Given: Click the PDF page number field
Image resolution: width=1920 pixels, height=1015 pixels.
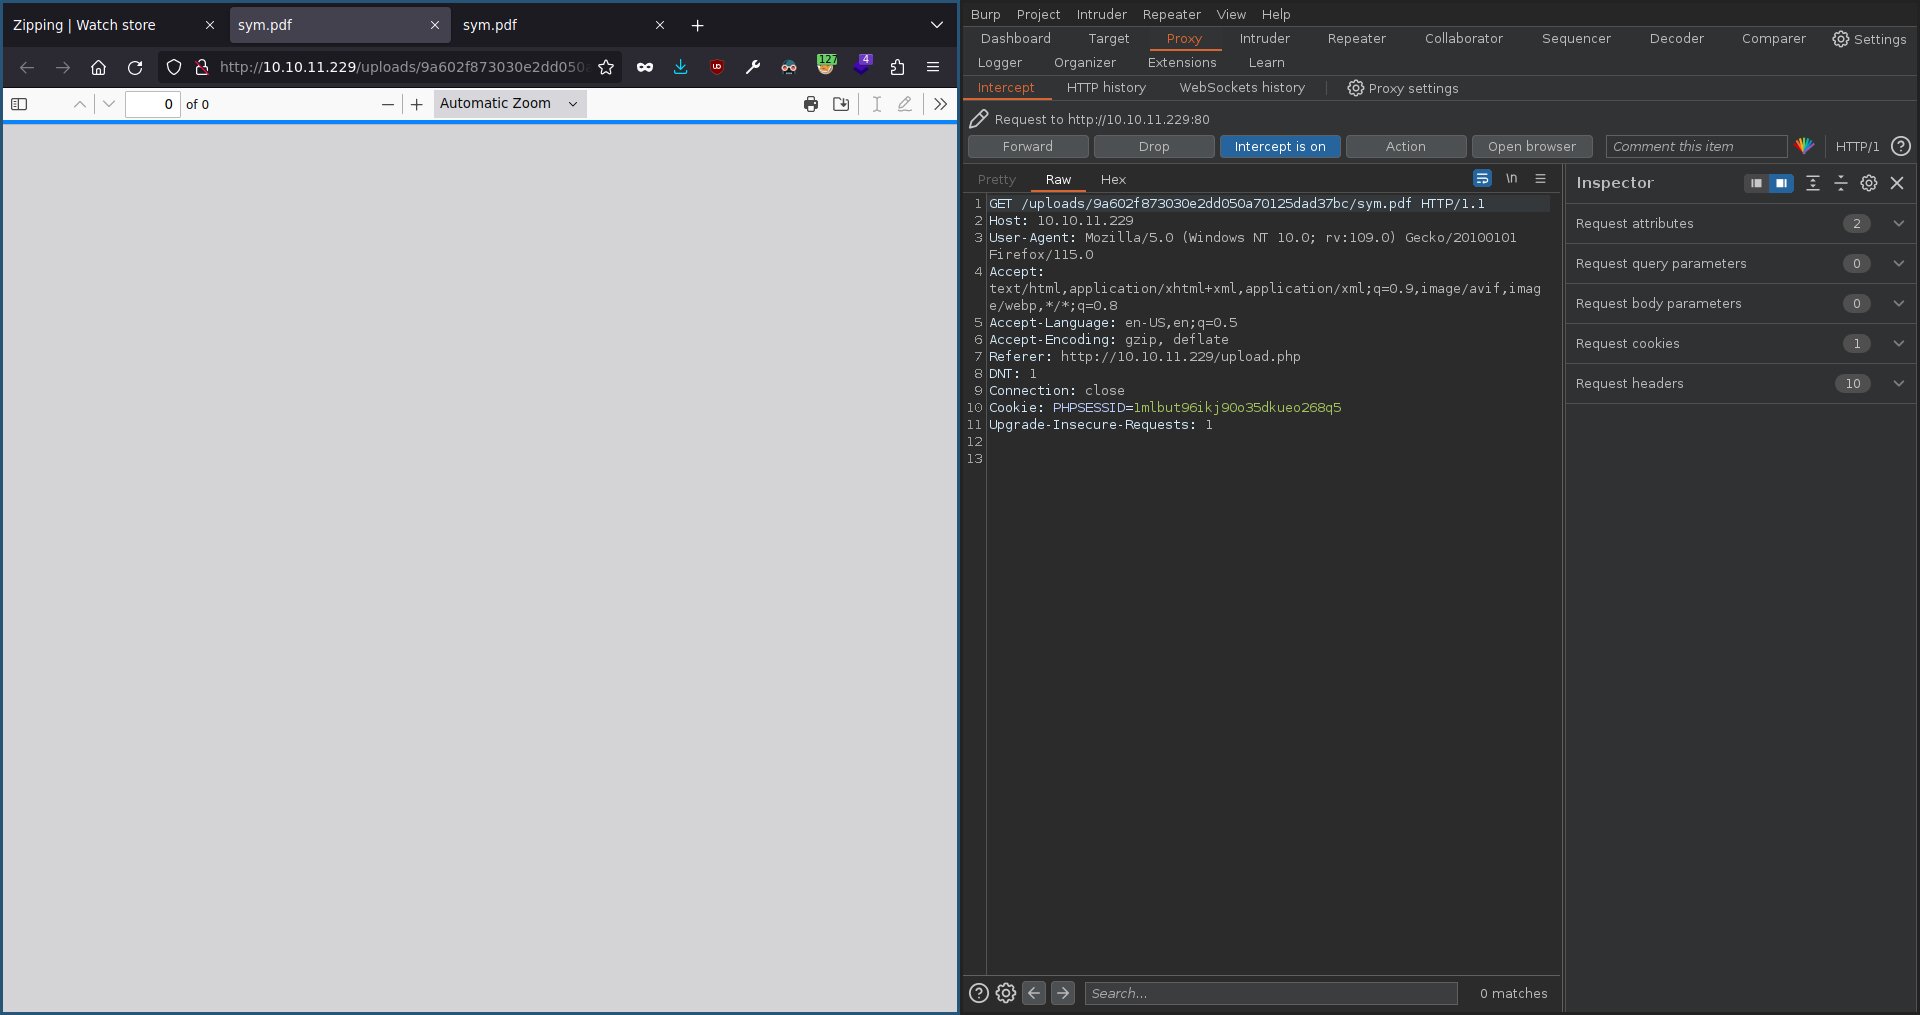Looking at the screenshot, I should pos(152,104).
